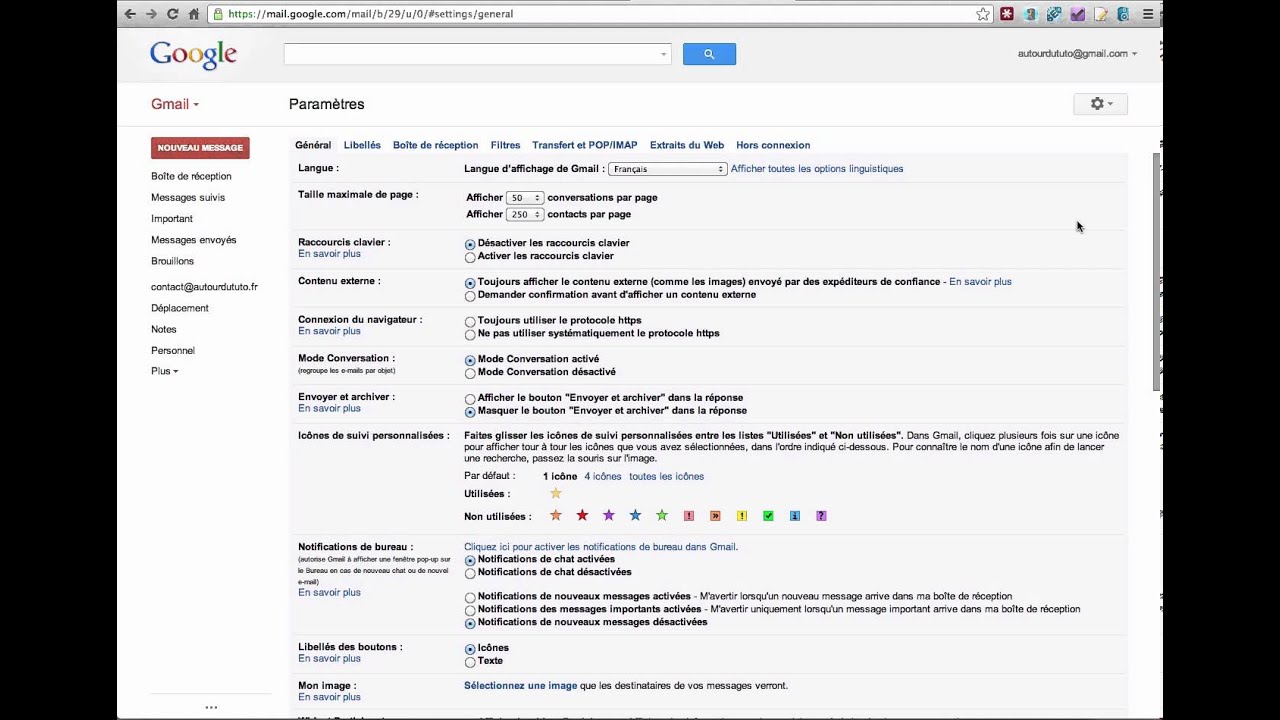Click the Google logo
The width and height of the screenshot is (1280, 720).
pos(193,55)
